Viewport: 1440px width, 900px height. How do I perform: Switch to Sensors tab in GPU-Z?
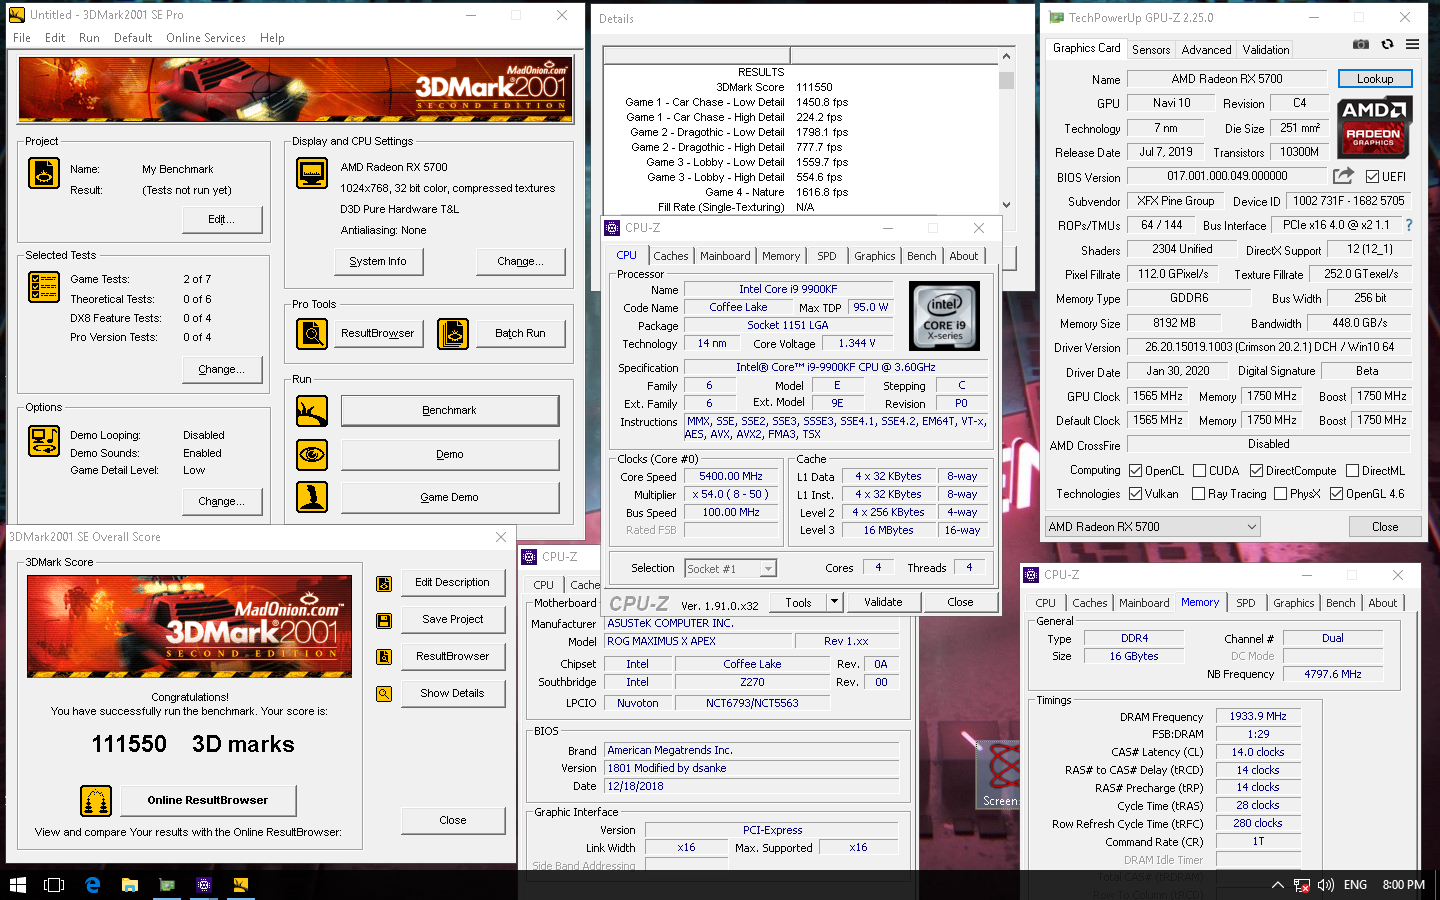tap(1151, 50)
